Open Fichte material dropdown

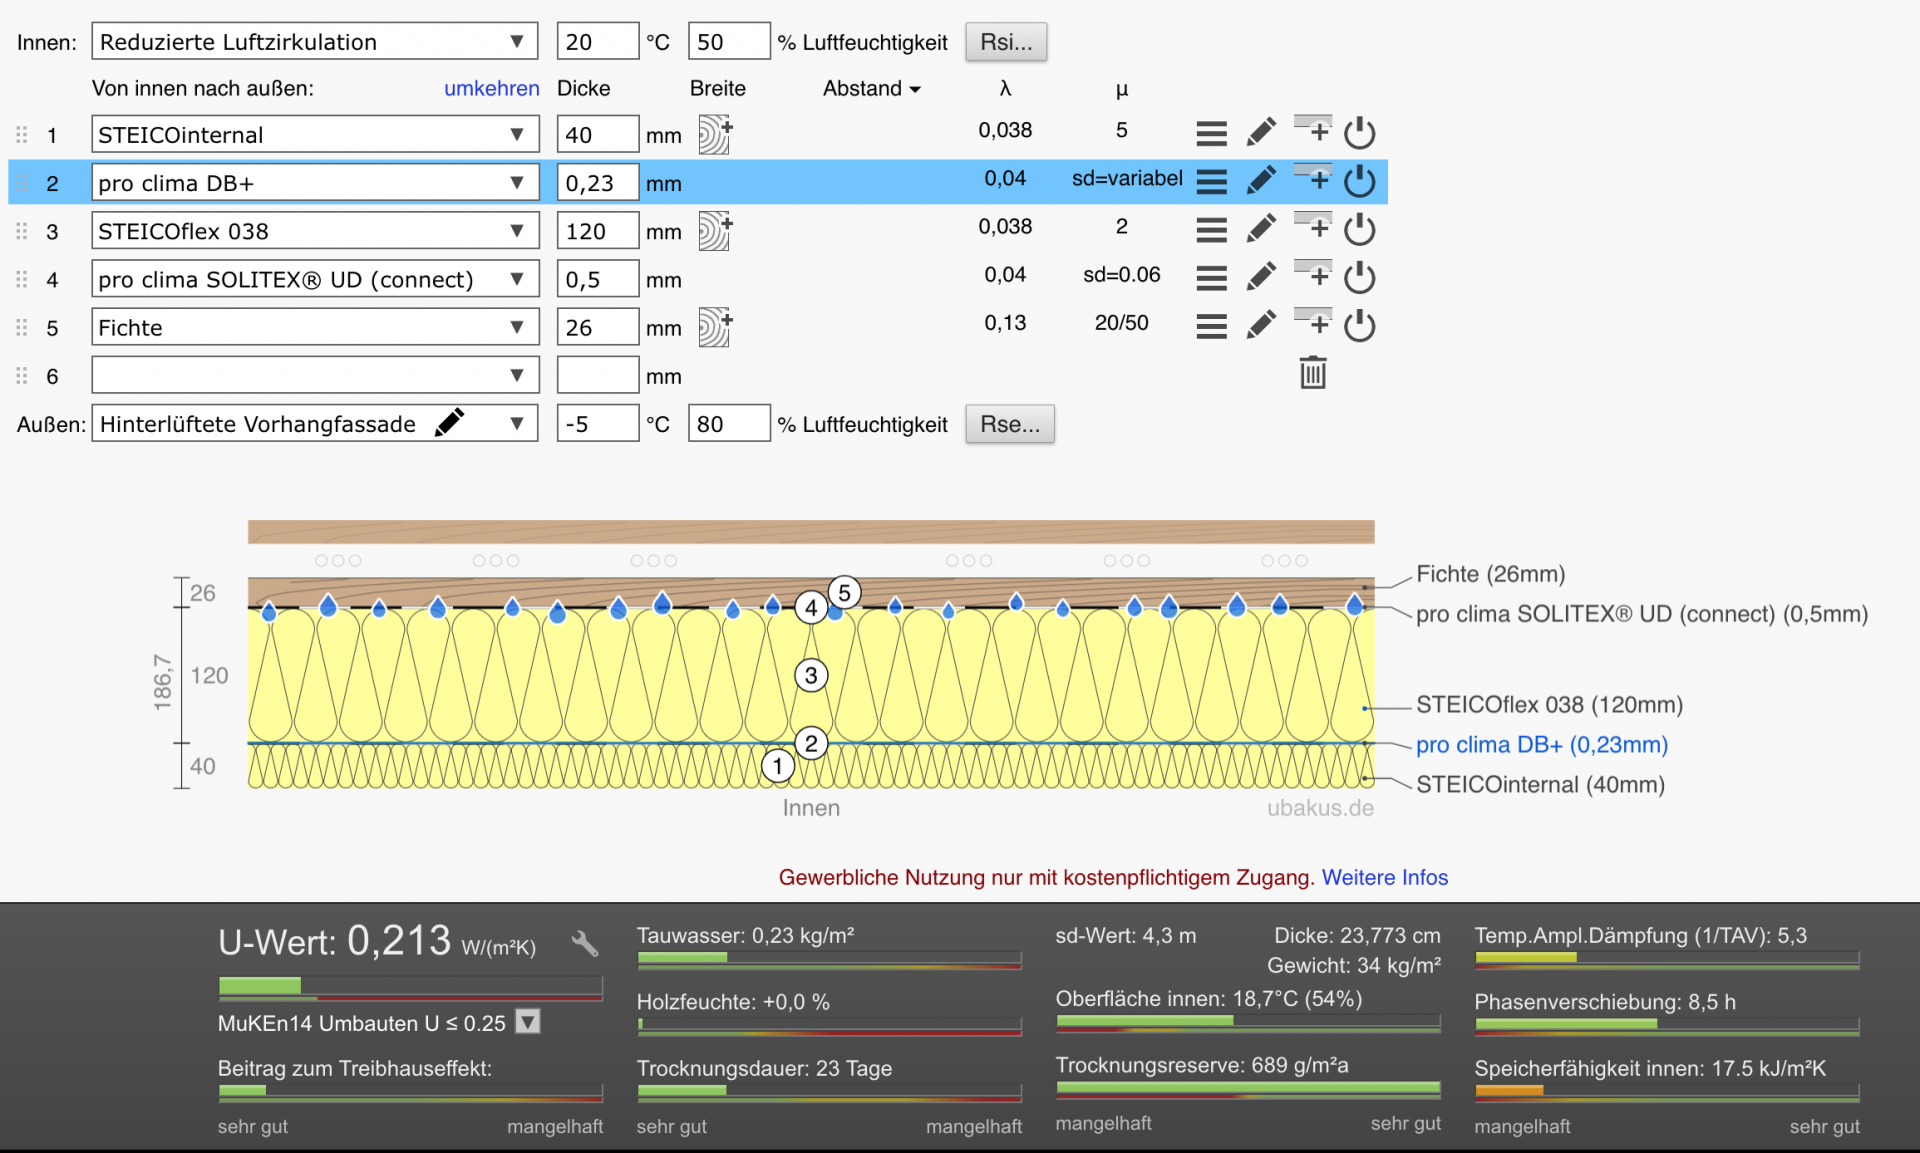(314, 327)
